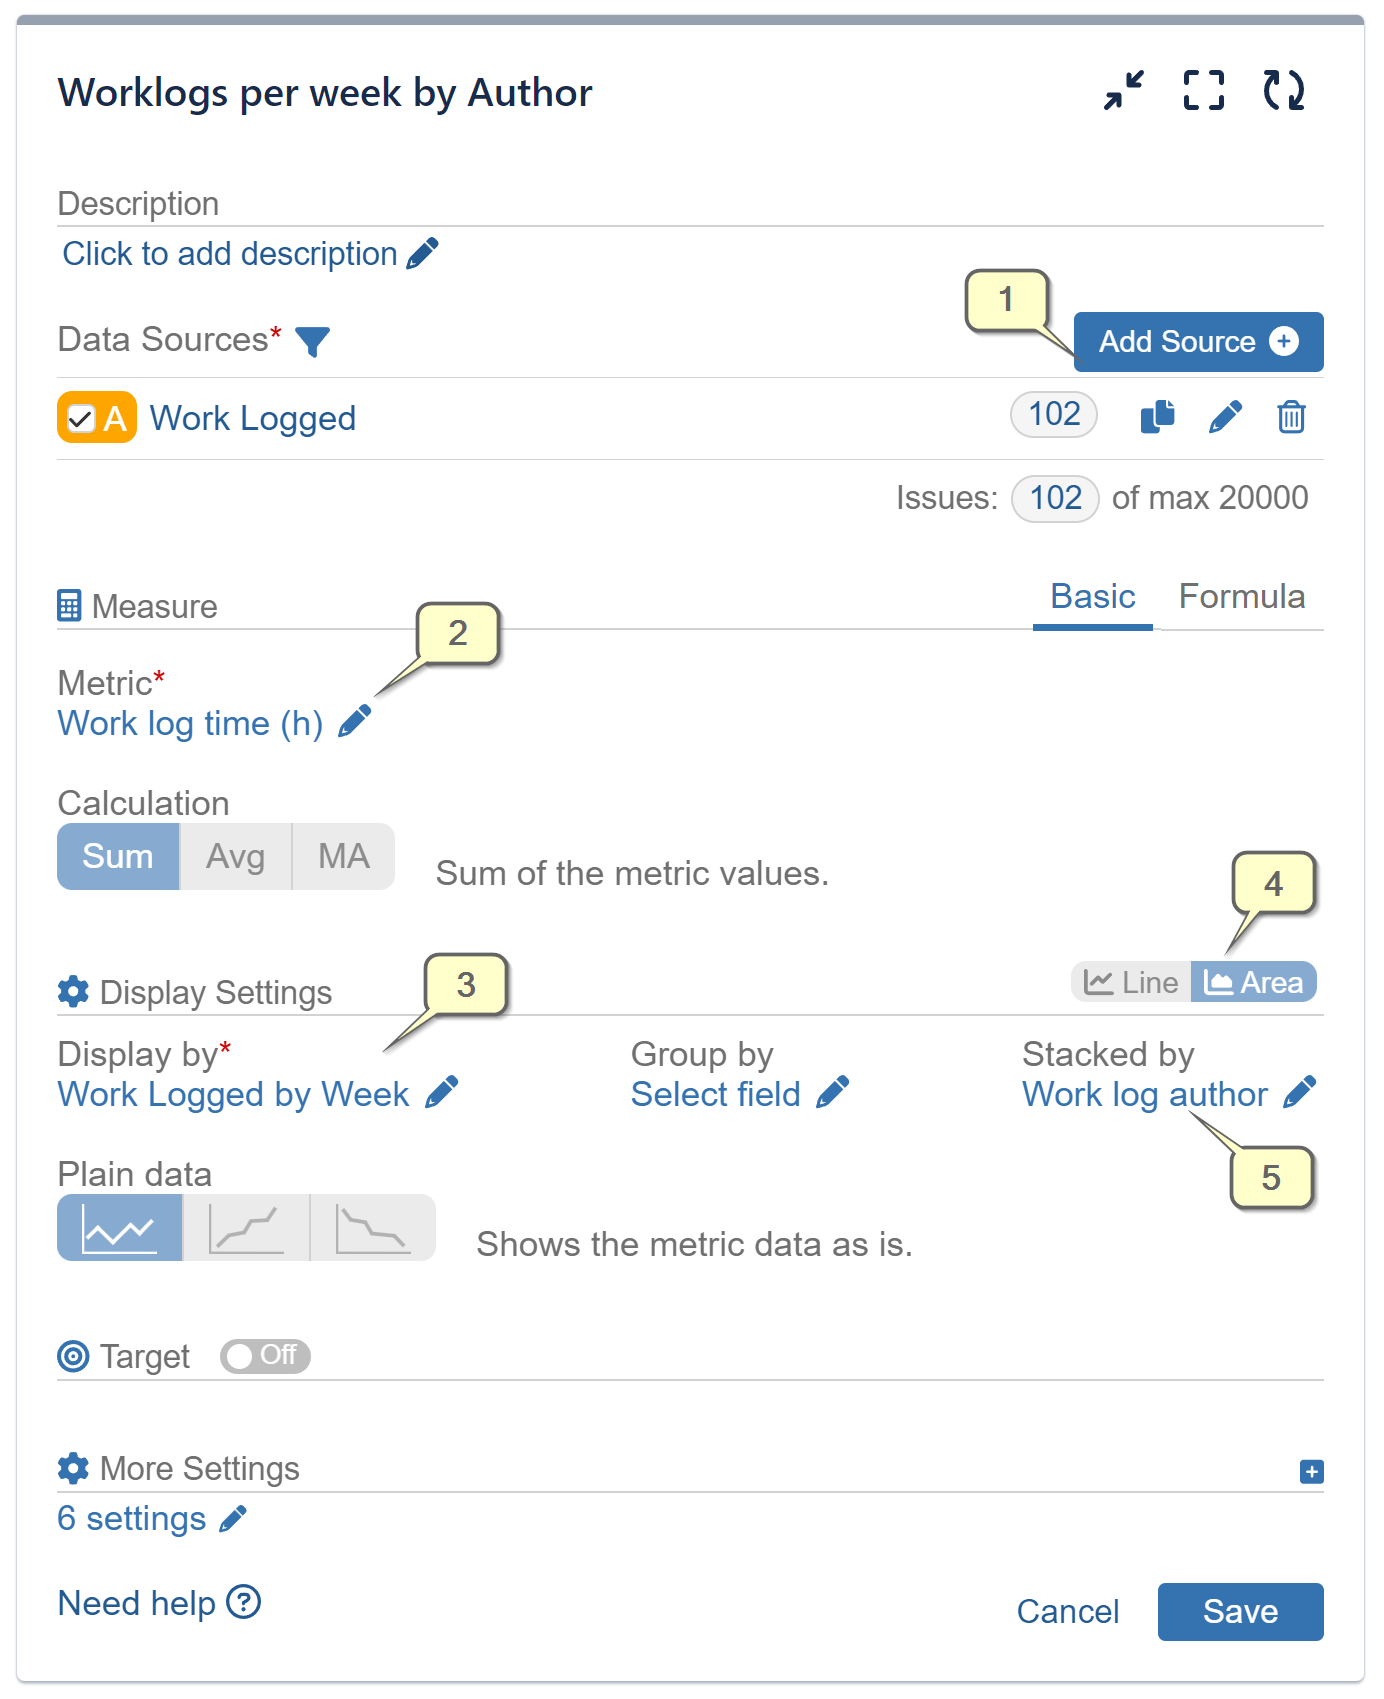Choose the Avg calculation option

(235, 856)
